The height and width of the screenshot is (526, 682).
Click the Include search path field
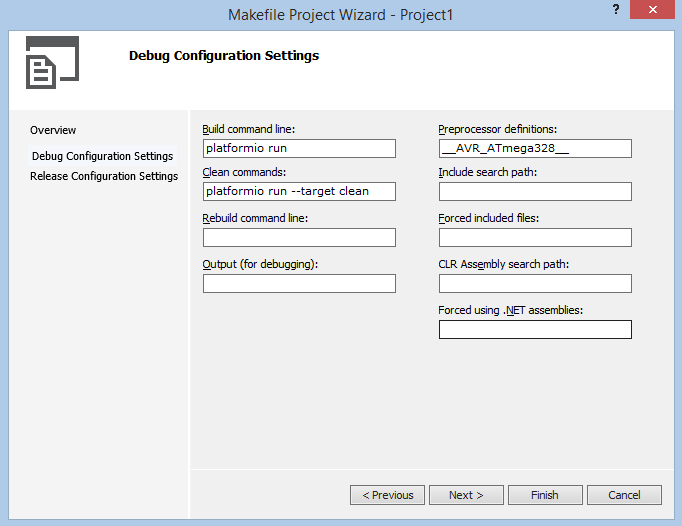pos(535,191)
